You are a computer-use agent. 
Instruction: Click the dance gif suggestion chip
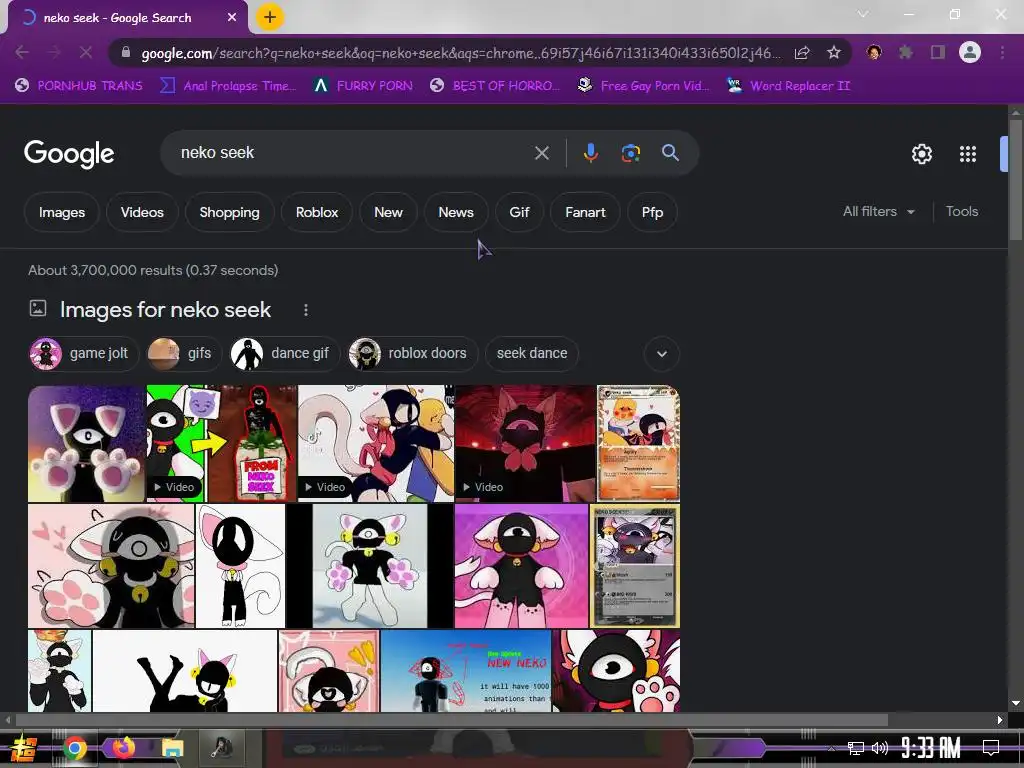click(284, 353)
